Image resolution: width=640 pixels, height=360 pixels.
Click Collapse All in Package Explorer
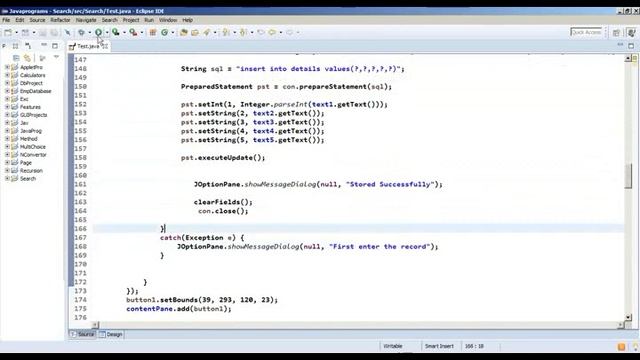point(16,58)
